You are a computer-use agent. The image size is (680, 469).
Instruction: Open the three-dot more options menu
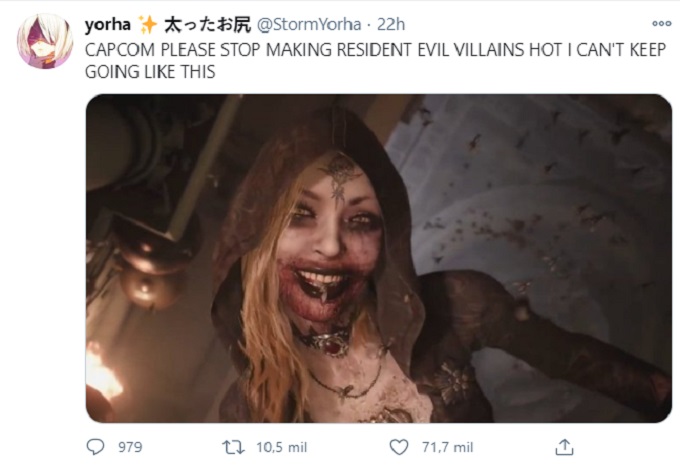pyautogui.click(x=660, y=22)
